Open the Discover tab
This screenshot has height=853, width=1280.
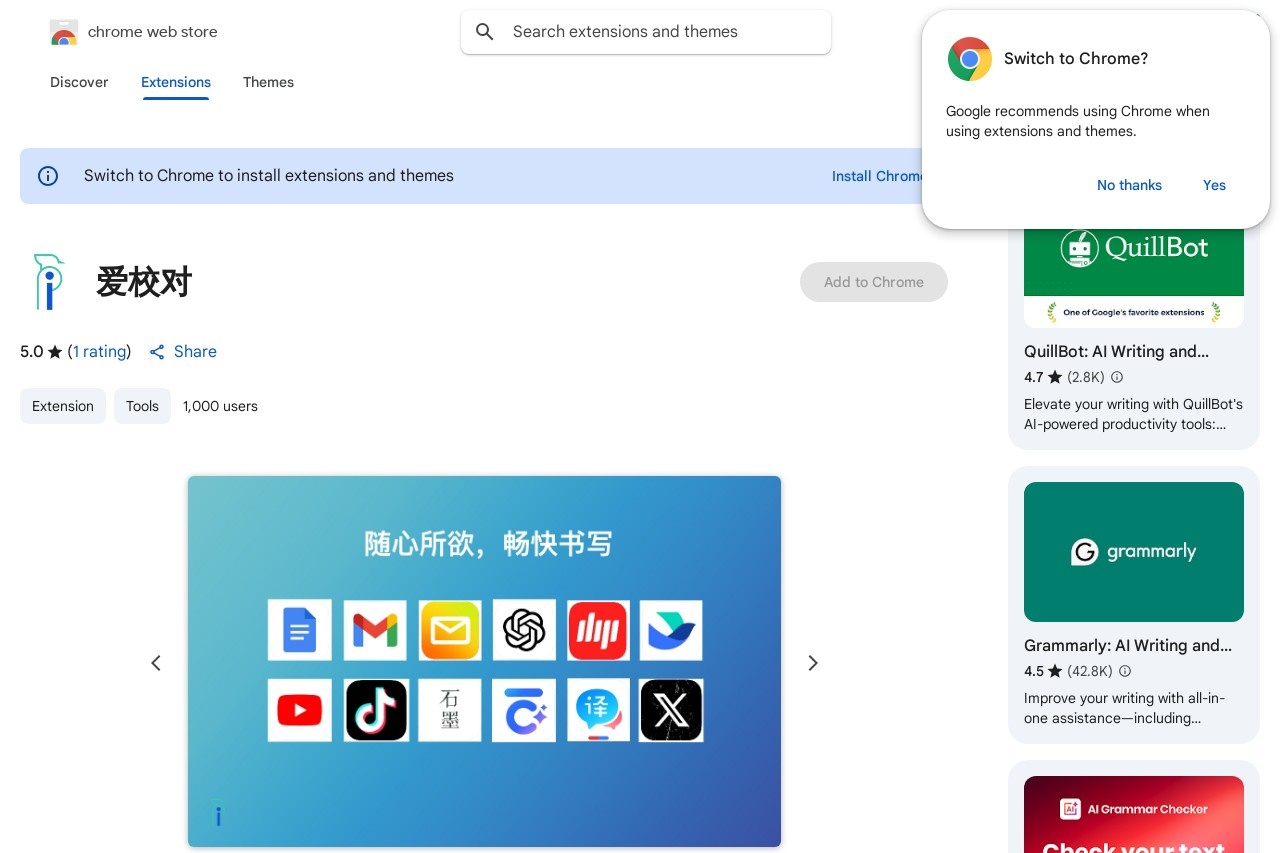coord(79,82)
